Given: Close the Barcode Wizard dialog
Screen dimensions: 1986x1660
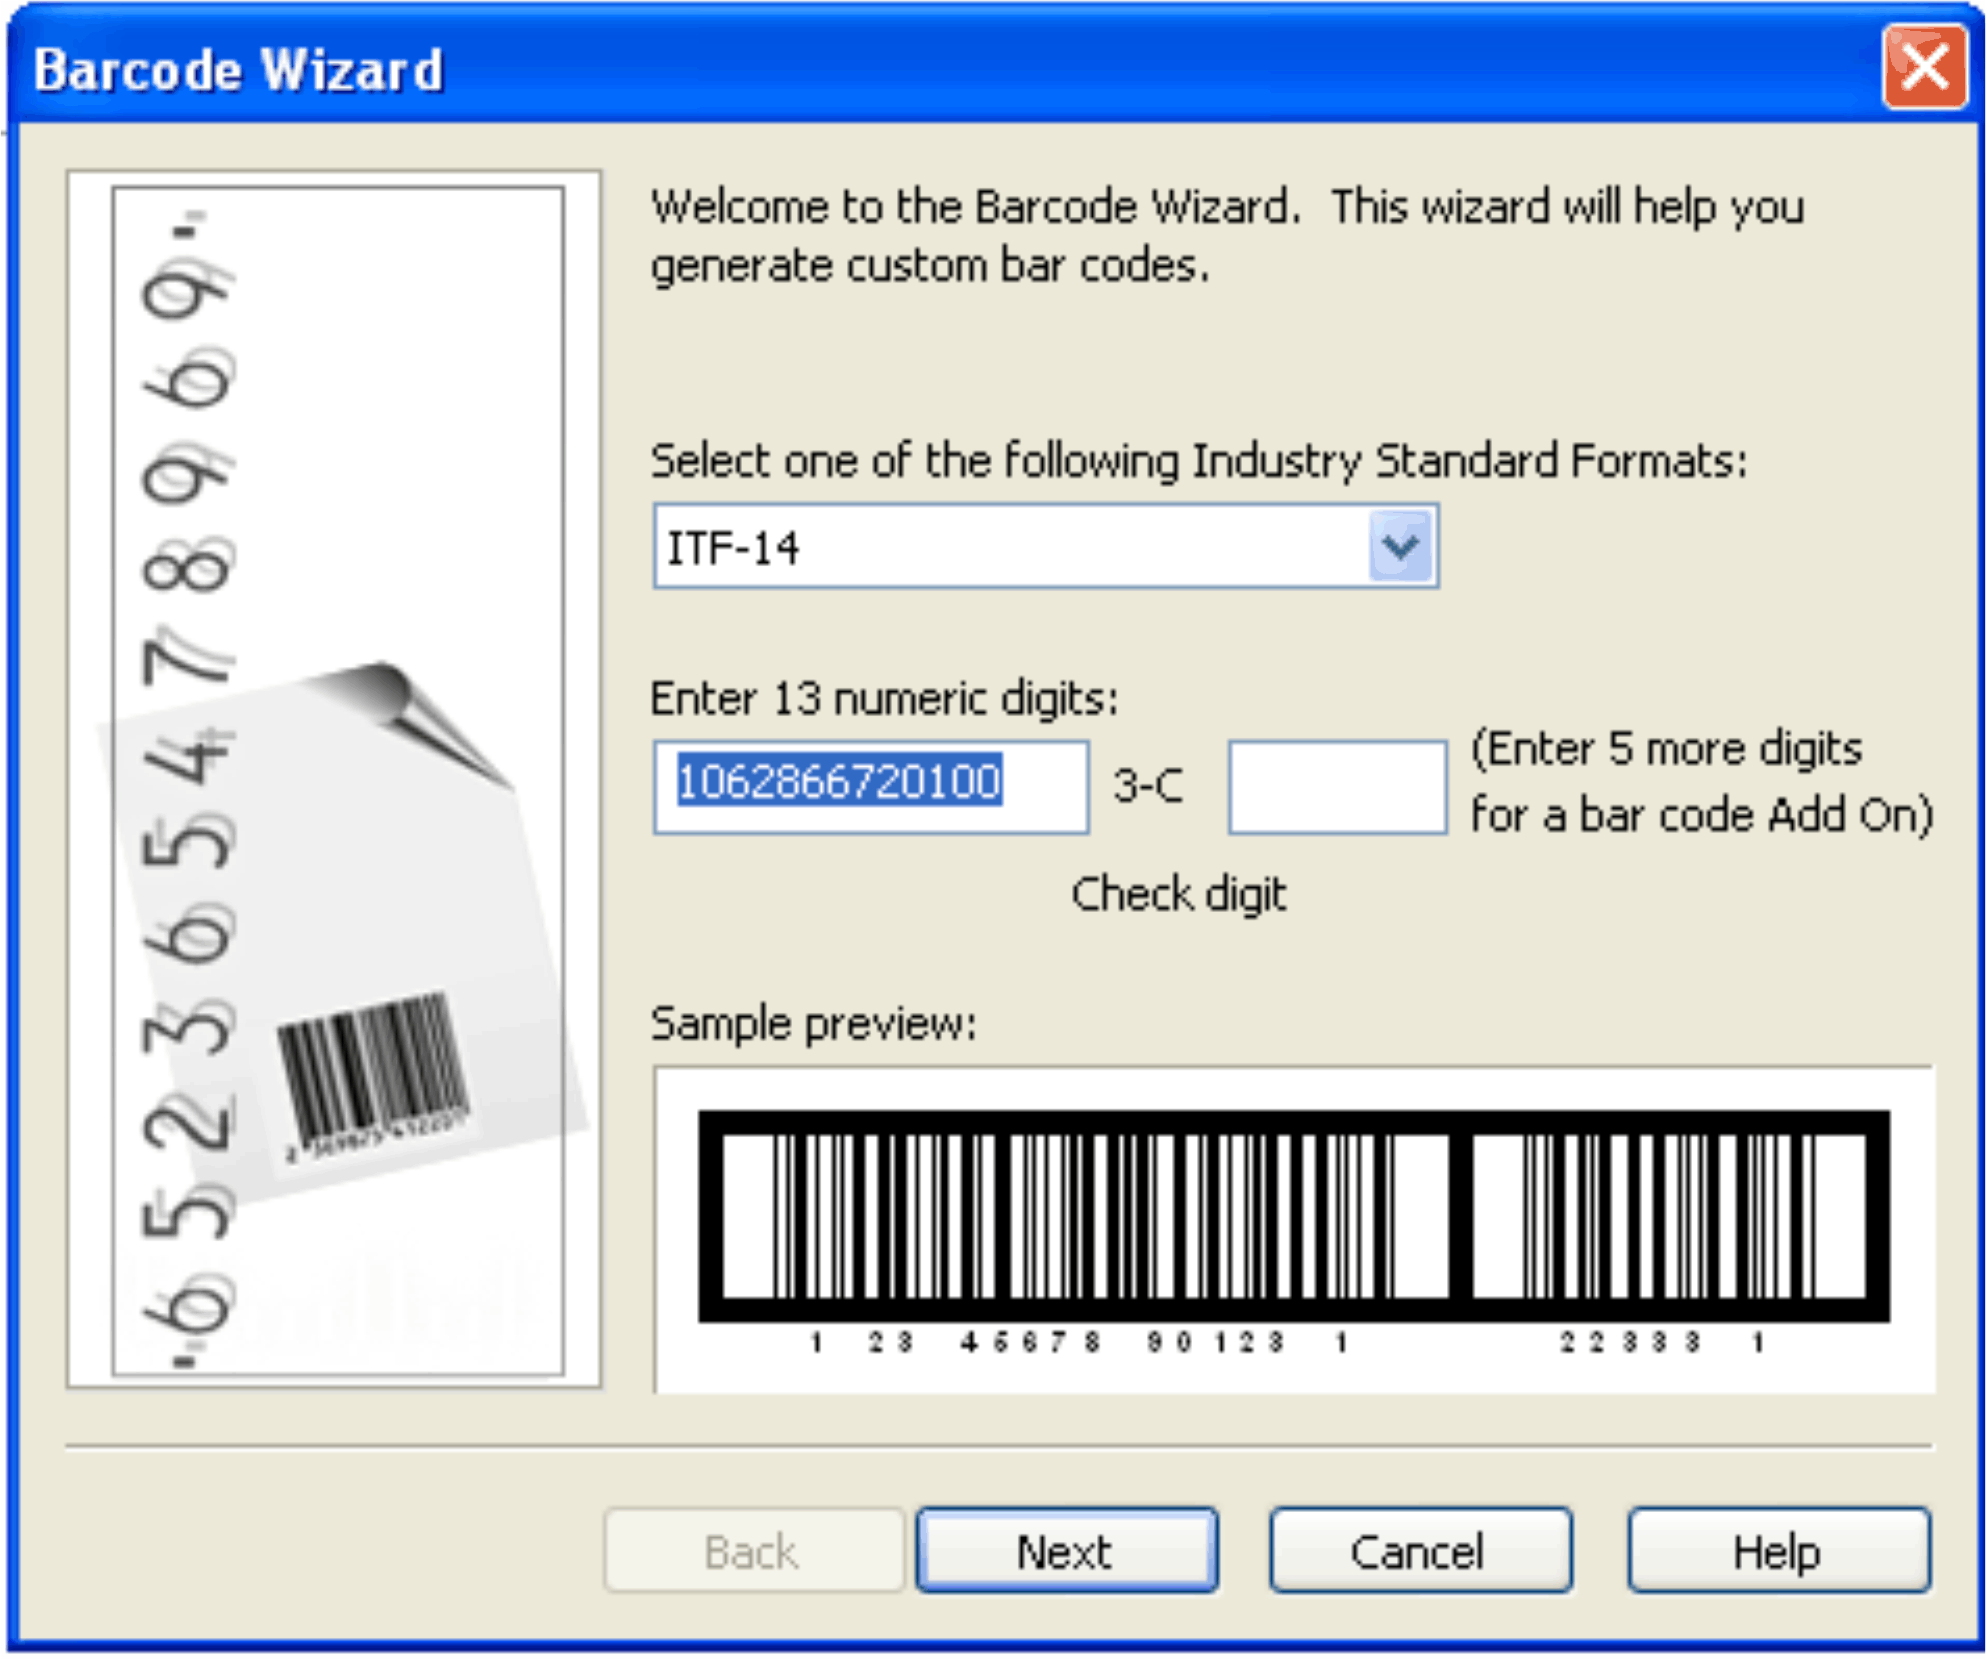Looking at the screenshot, I should pyautogui.click(x=1923, y=69).
